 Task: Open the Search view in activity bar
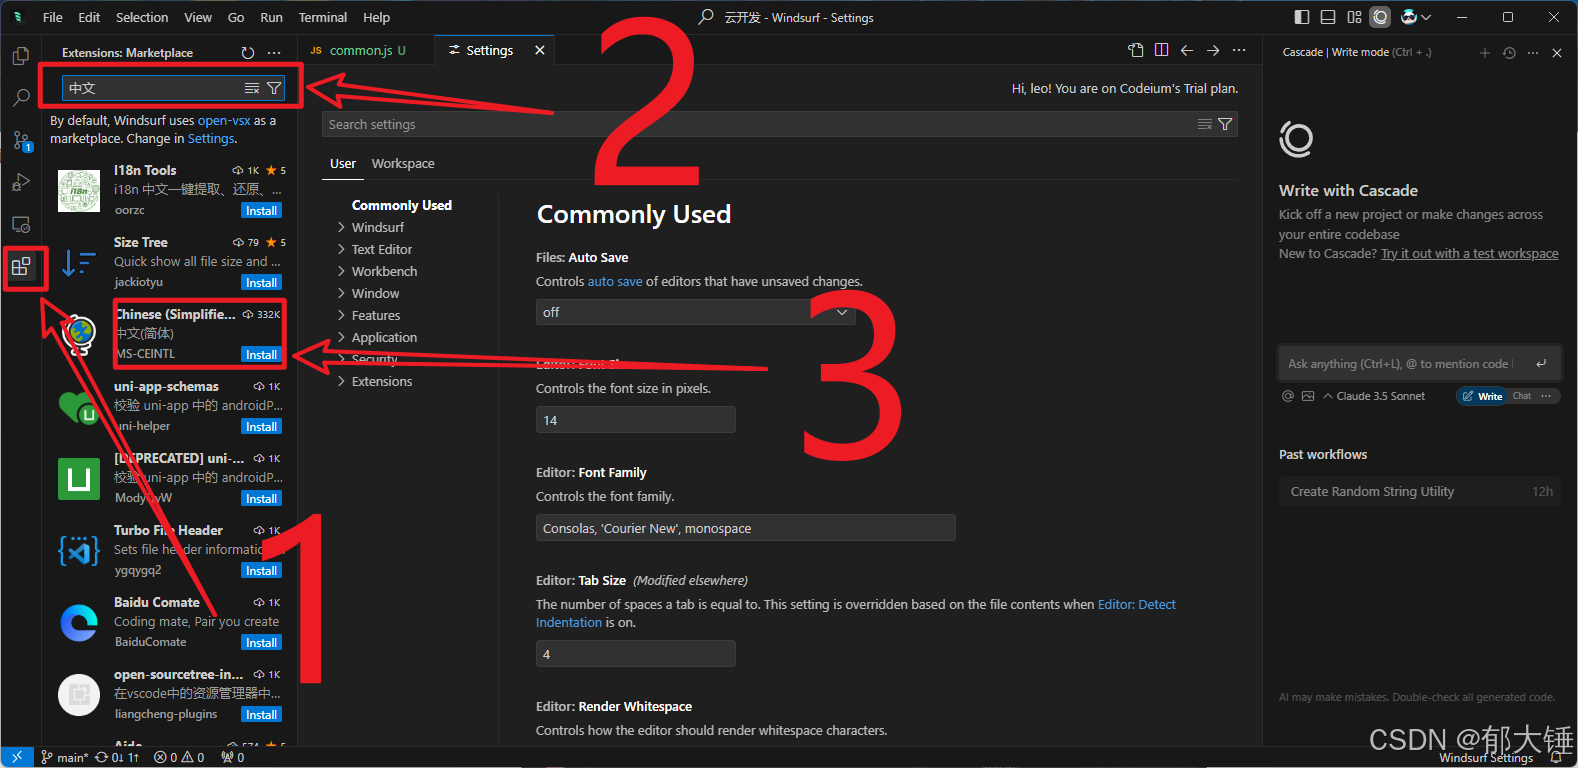(21, 98)
